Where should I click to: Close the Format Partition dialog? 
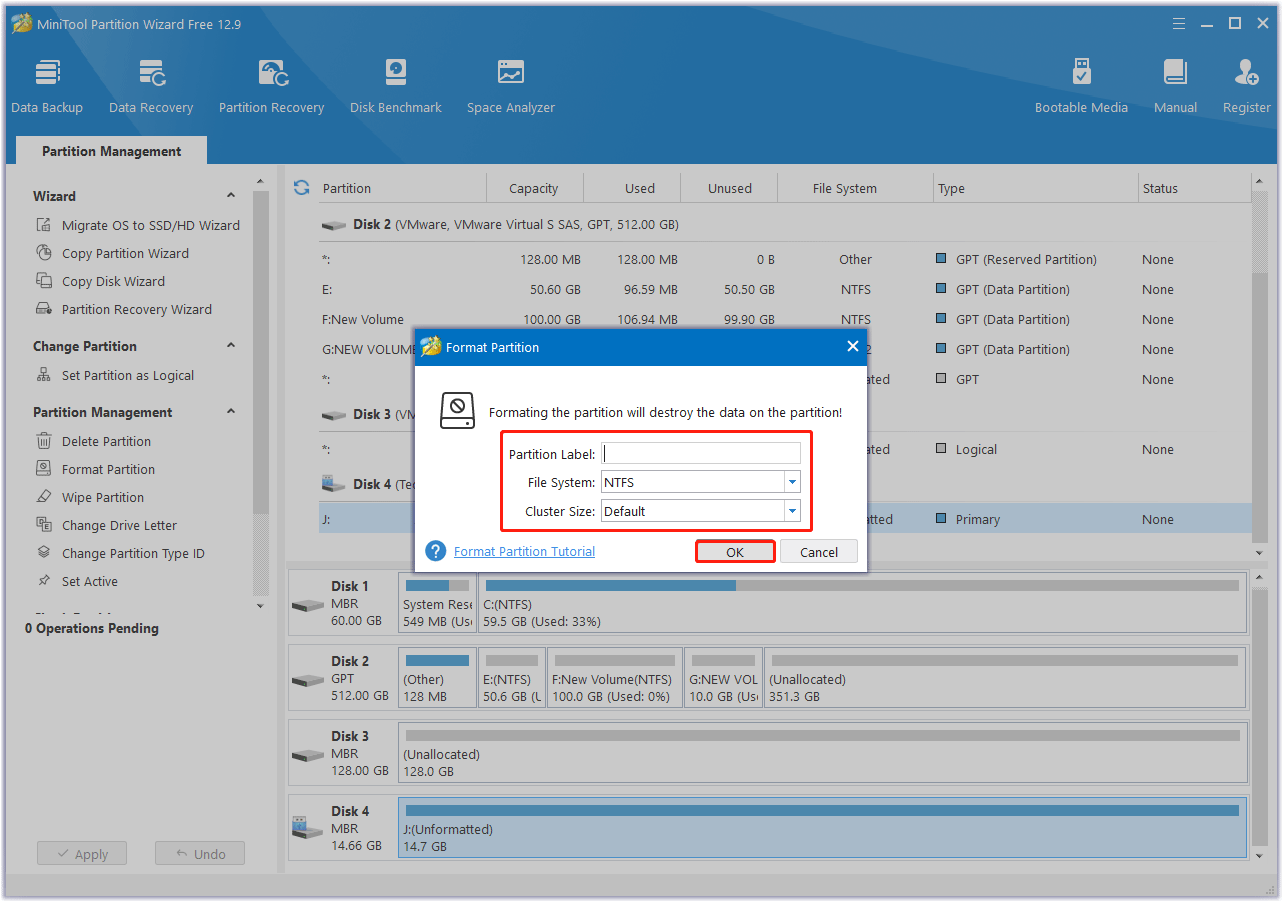(x=853, y=346)
